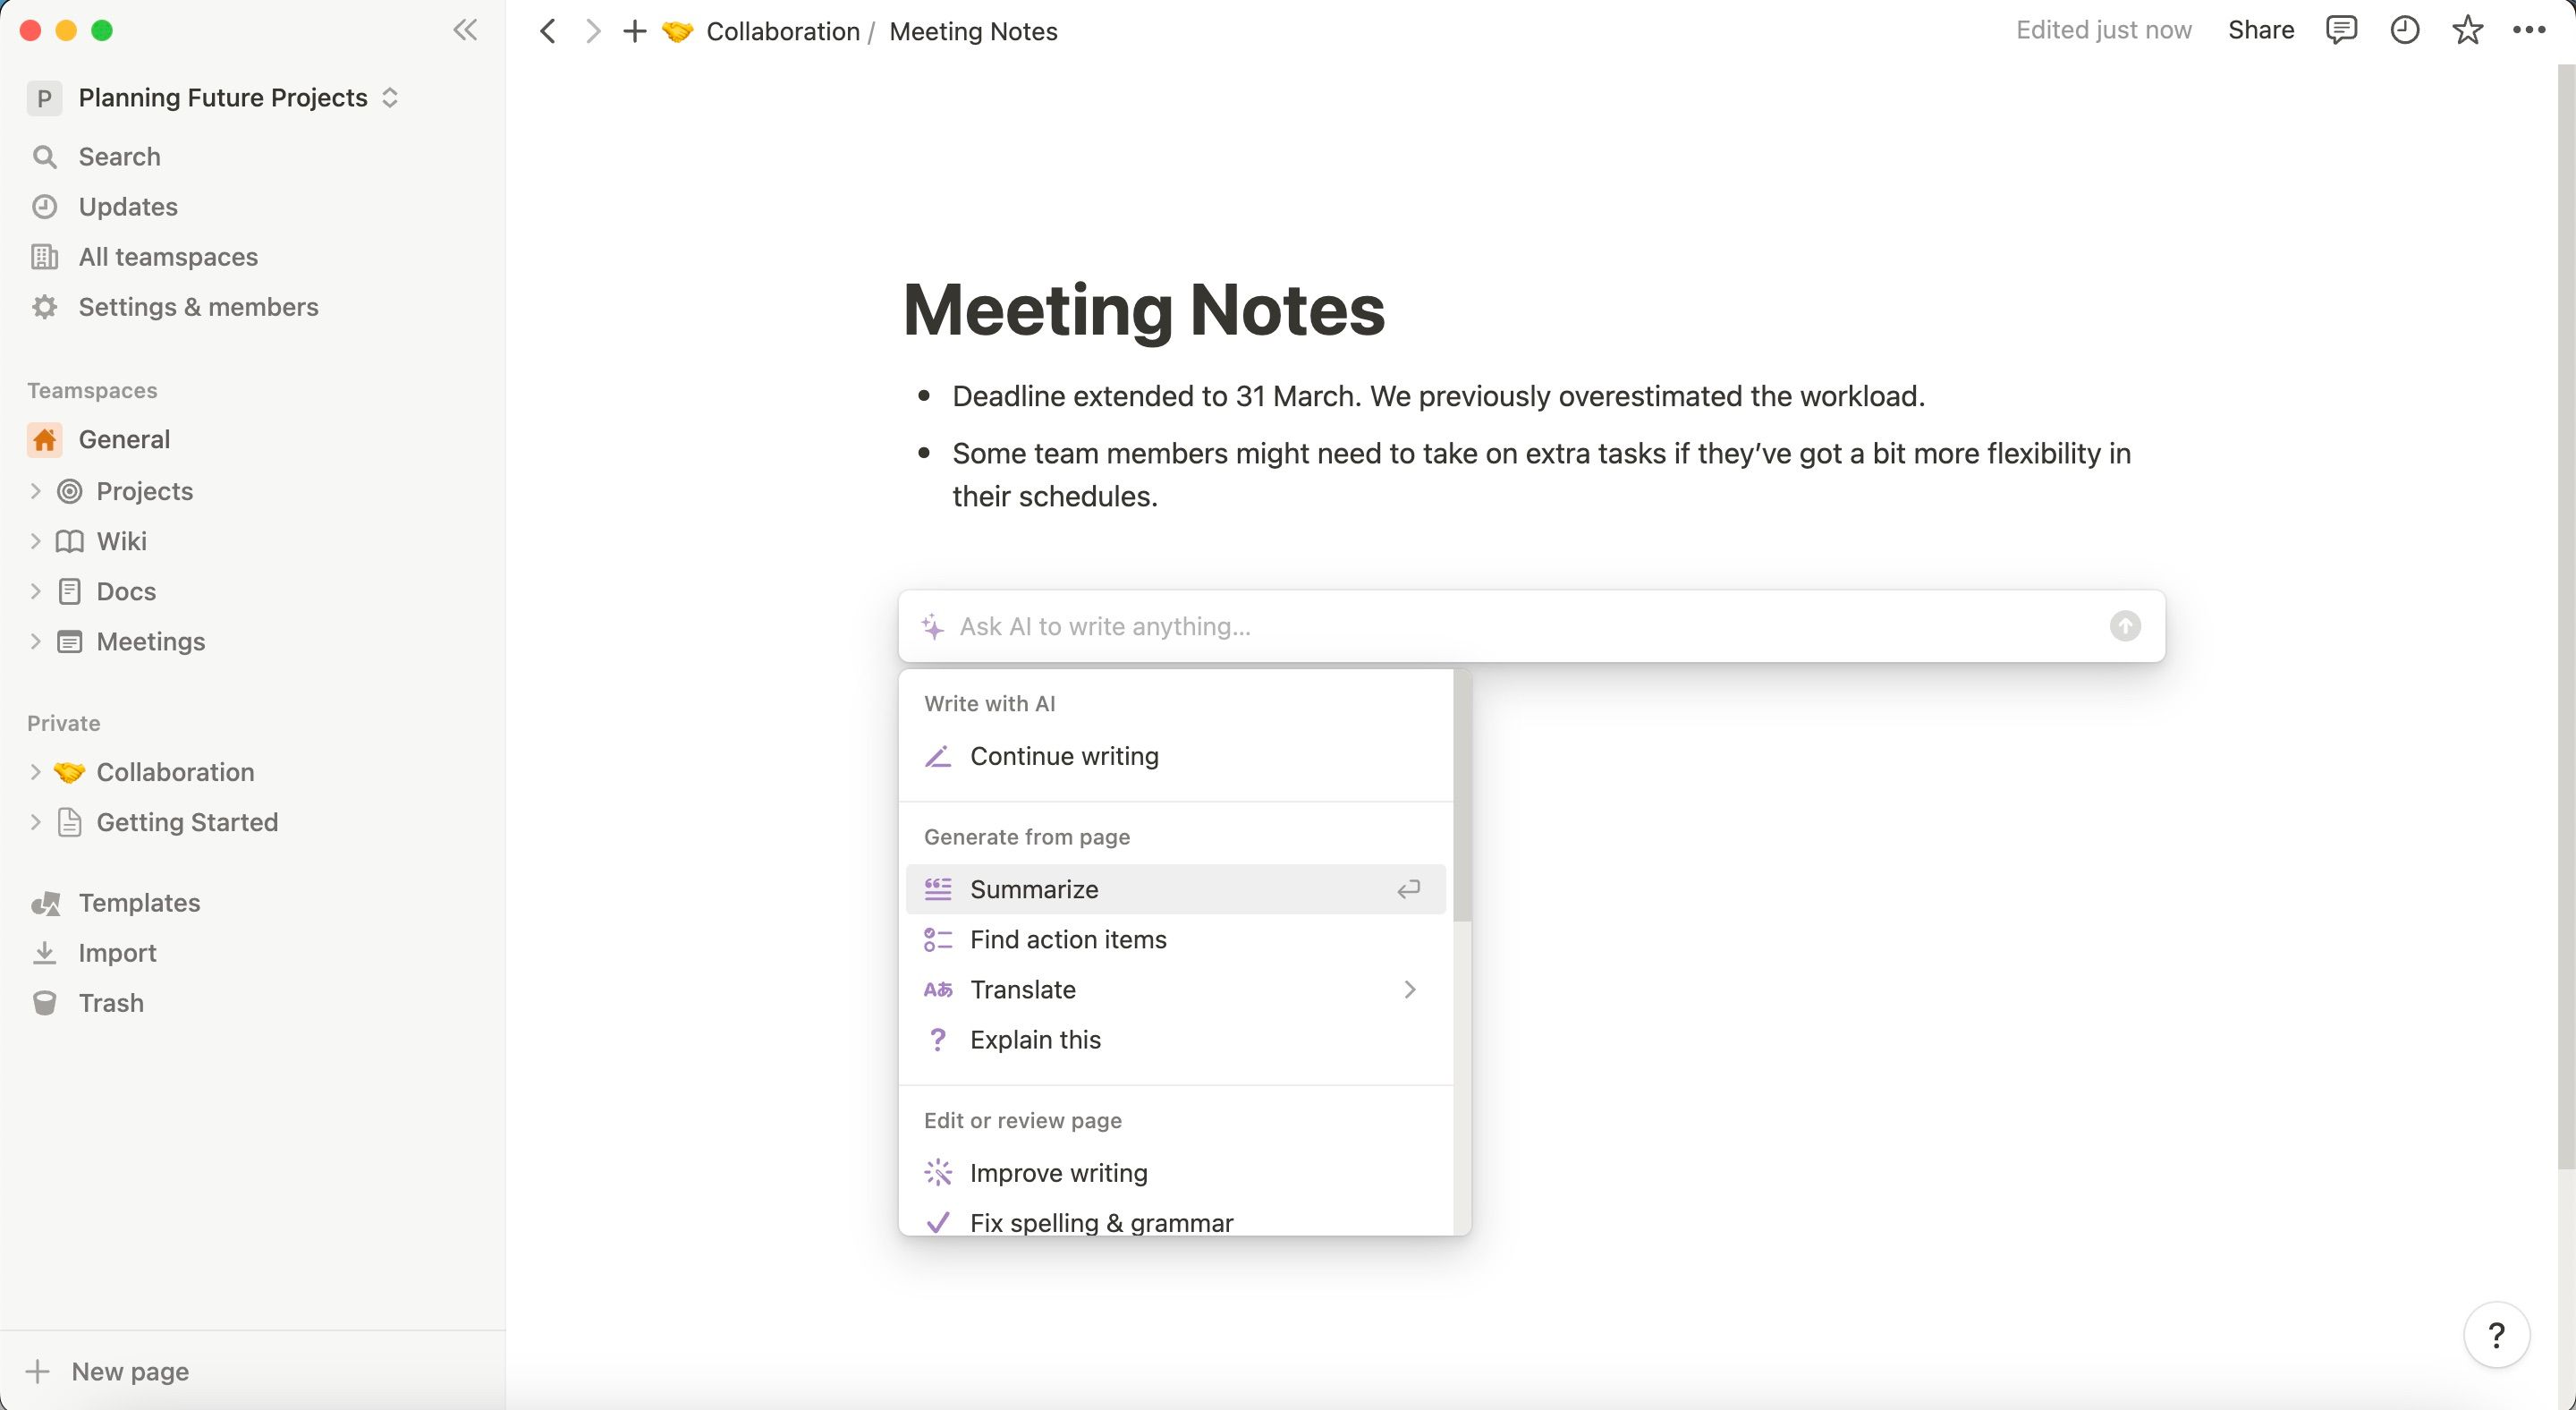Click the Explain this icon
Screen dimensions: 2576x1410
936,1037
